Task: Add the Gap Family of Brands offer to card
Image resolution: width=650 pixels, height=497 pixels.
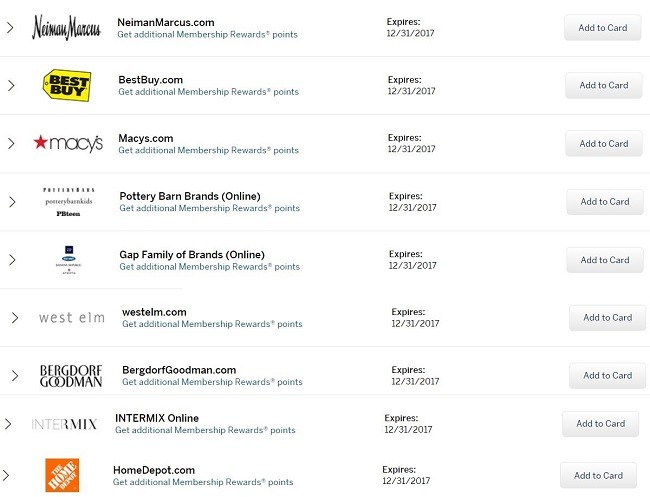Action: [605, 260]
